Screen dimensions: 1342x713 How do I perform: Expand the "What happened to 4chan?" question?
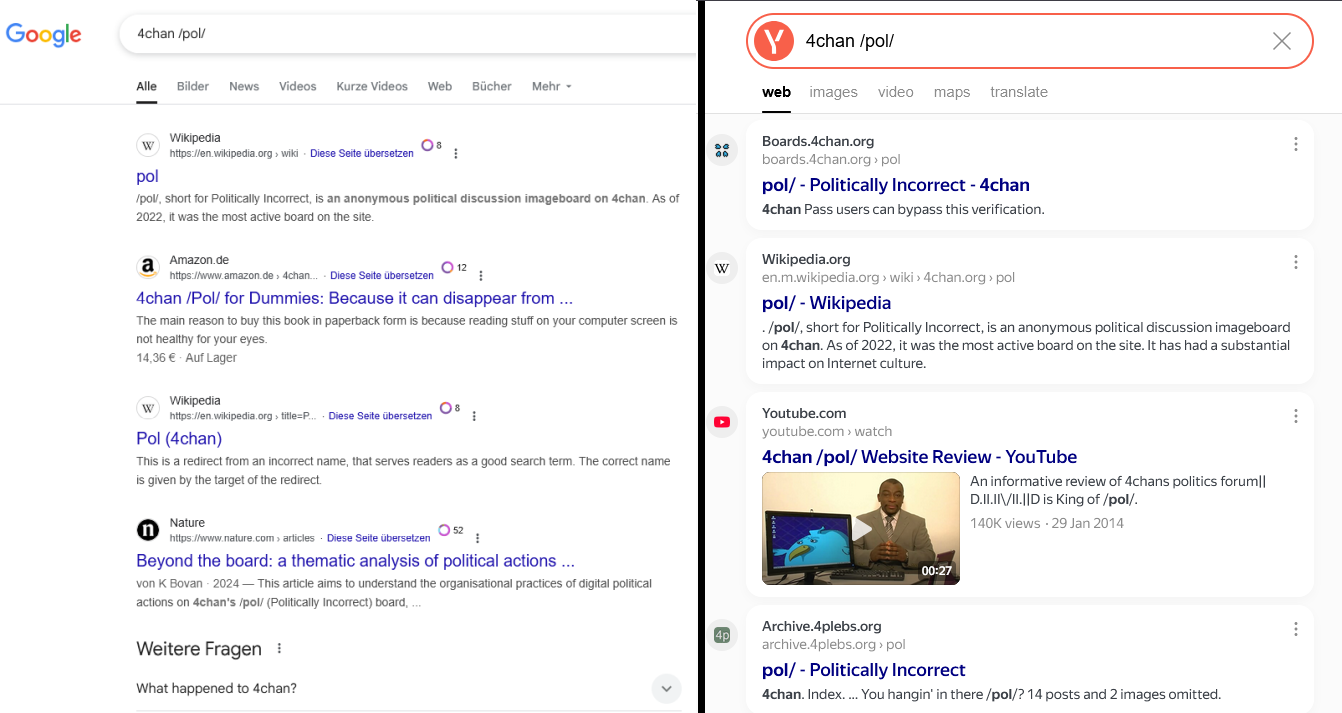point(666,688)
